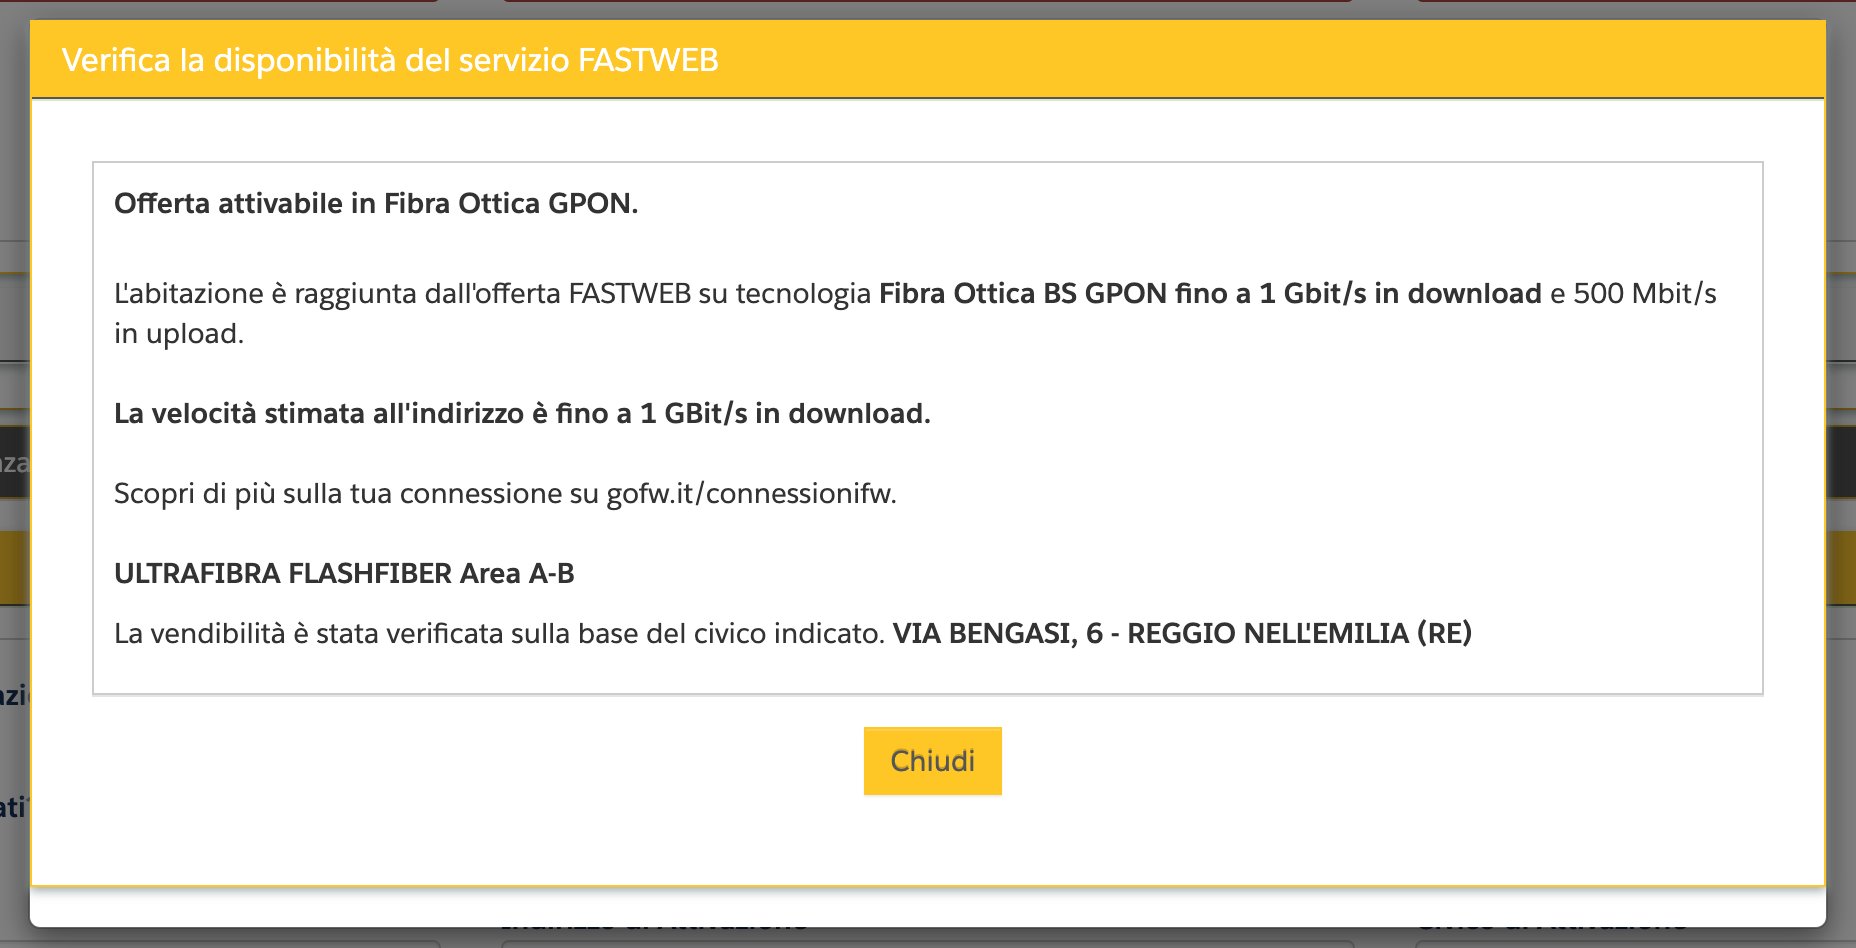Click '1 Gbit/s in download' in the technology sentence
This screenshot has height=948, width=1856.
pos(1400,294)
